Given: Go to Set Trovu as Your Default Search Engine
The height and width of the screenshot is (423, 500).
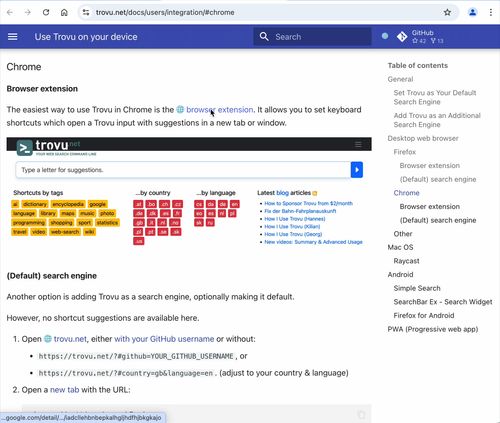Looking at the screenshot, I should (x=435, y=97).
